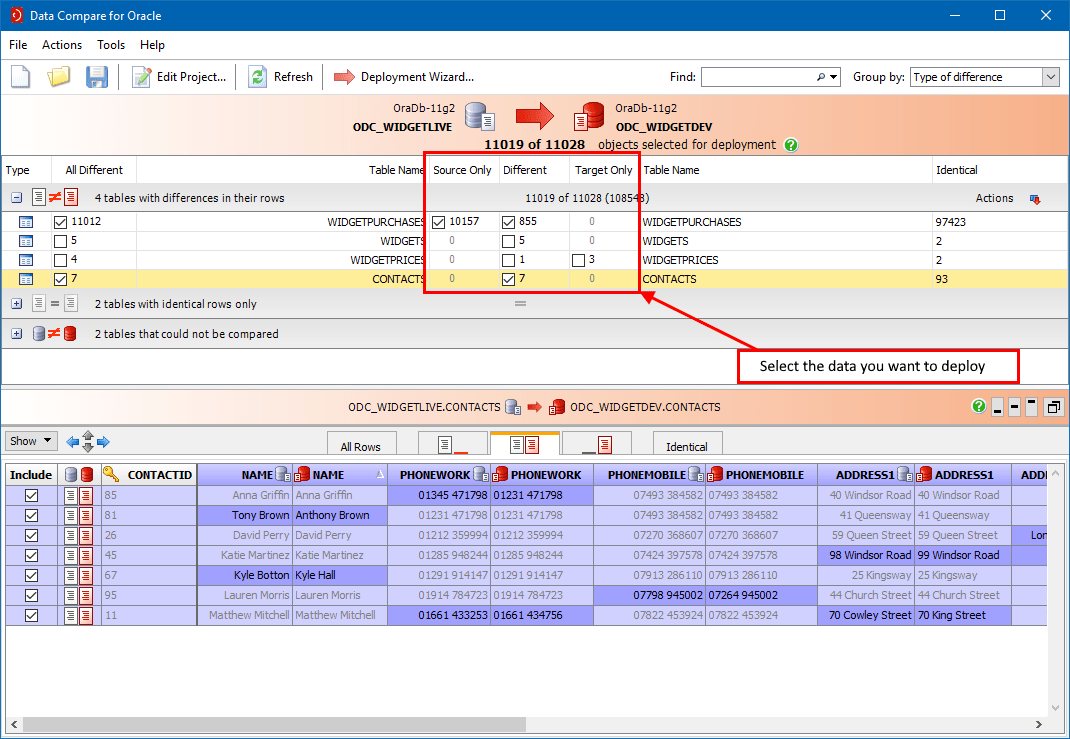
Task: Check the WIDGETPRICES Target Only checkbox
Action: (579, 260)
